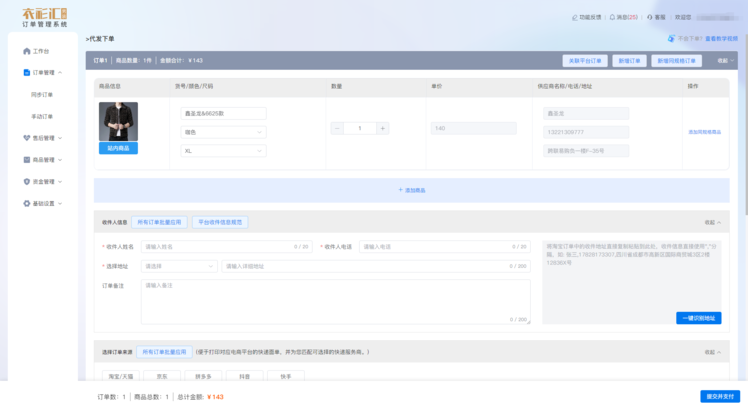Click the 提交并支付 button
748x412 pixels.
click(x=720, y=397)
